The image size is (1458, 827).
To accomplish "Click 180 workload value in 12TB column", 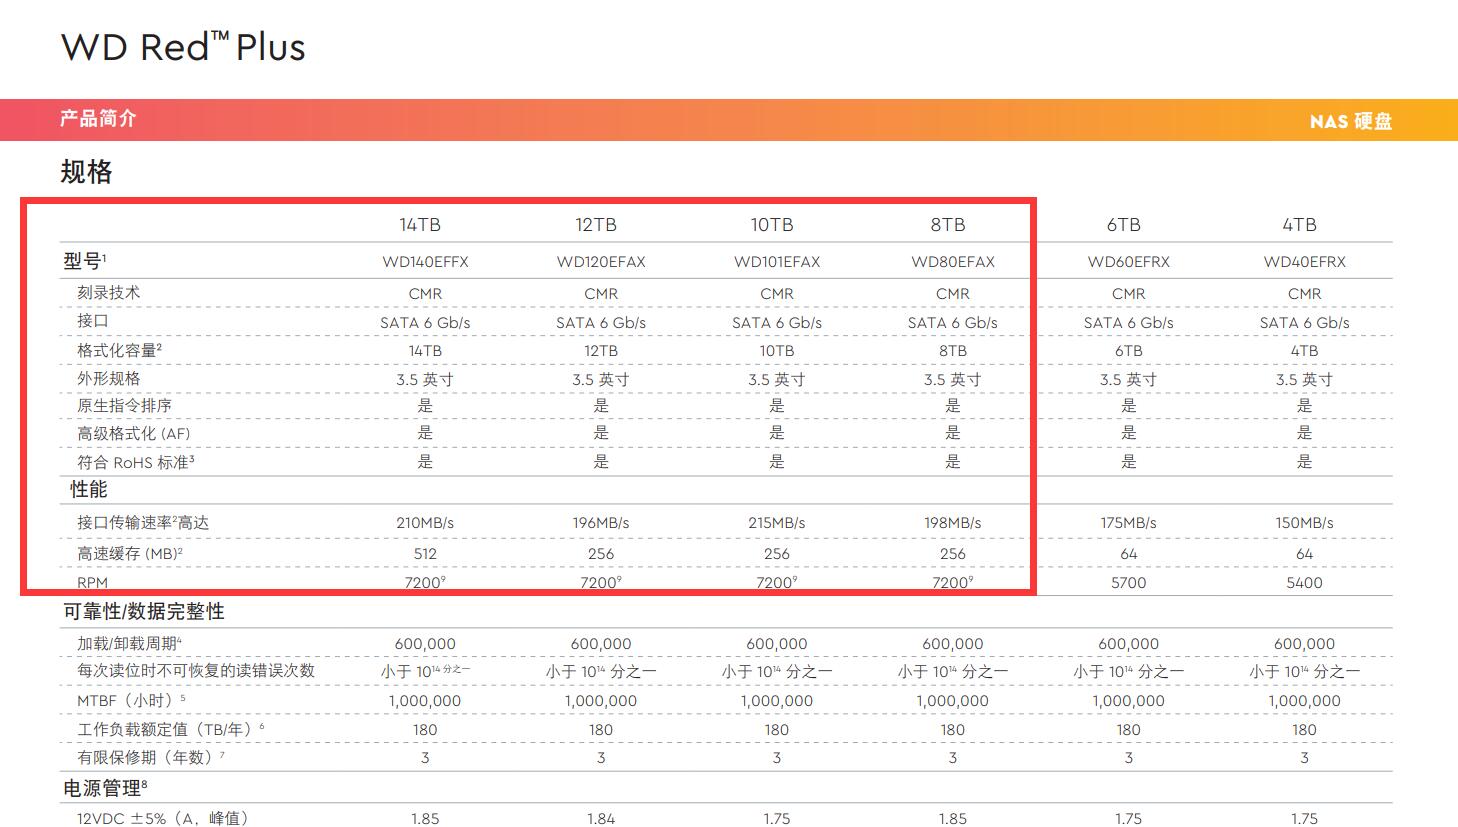I will coord(601,730).
